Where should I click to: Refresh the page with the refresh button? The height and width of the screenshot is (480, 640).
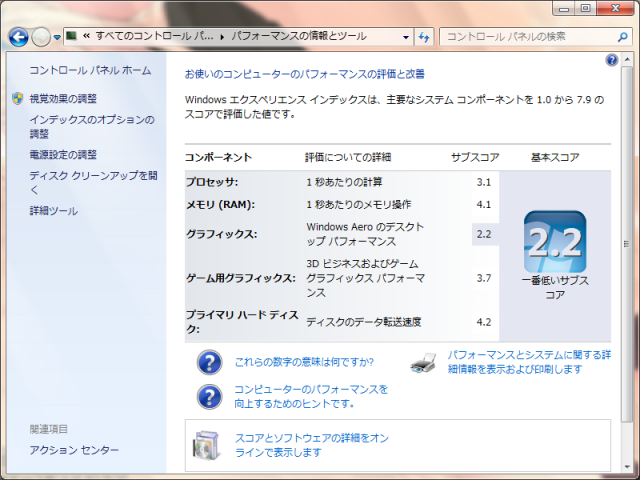coord(424,37)
